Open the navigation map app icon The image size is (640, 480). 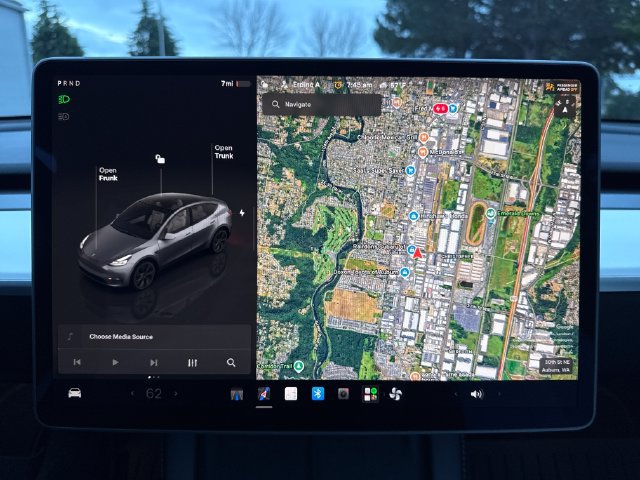click(264, 394)
